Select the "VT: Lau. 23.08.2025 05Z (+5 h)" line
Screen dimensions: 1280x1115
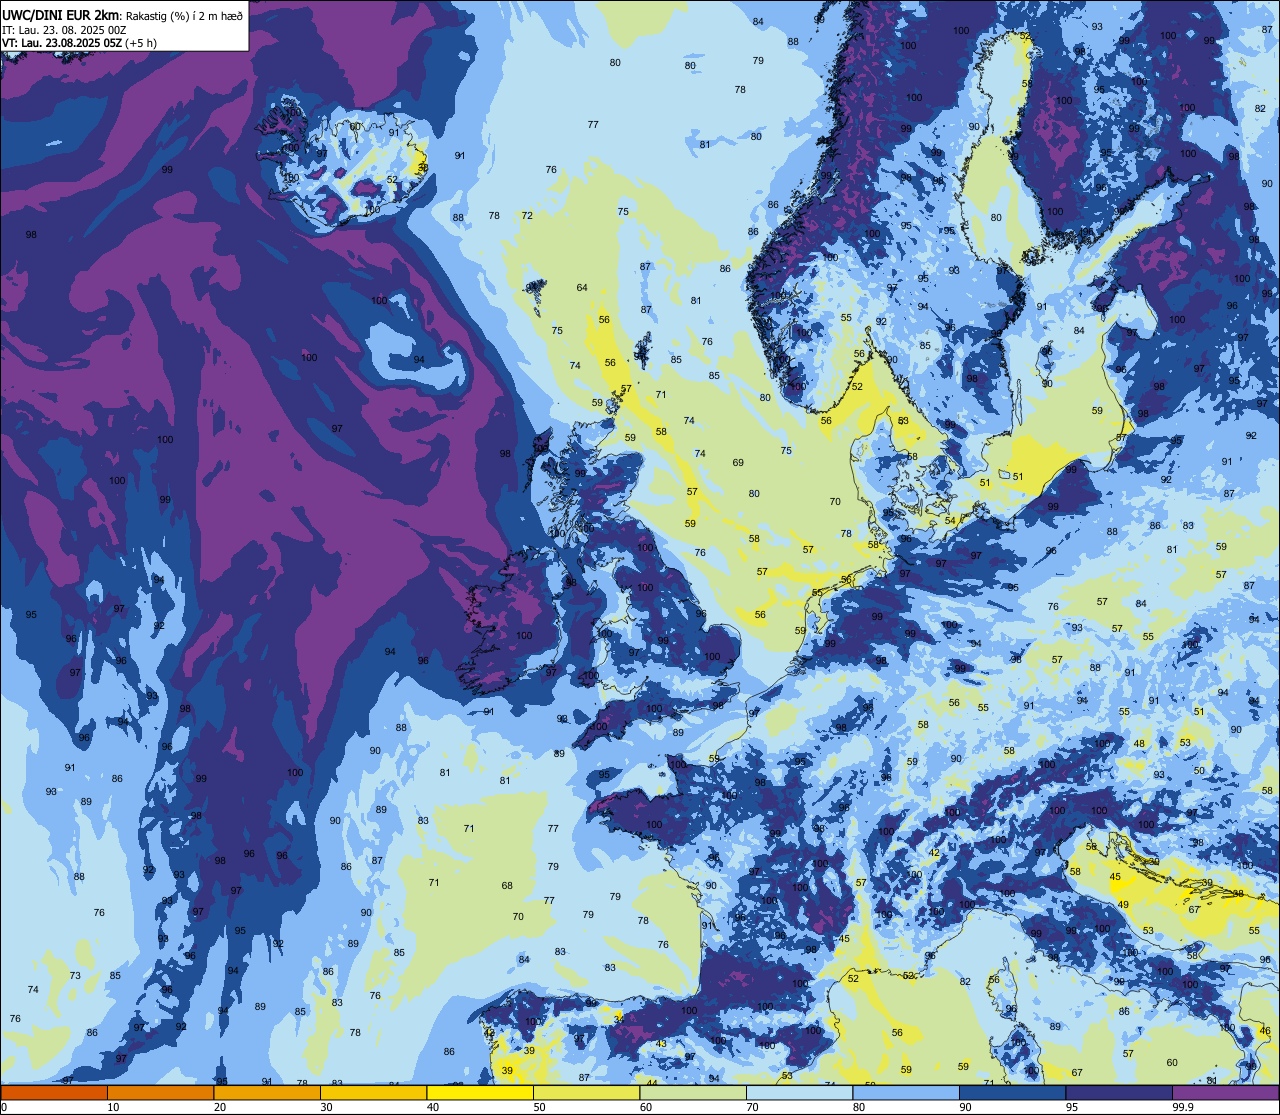[80, 43]
